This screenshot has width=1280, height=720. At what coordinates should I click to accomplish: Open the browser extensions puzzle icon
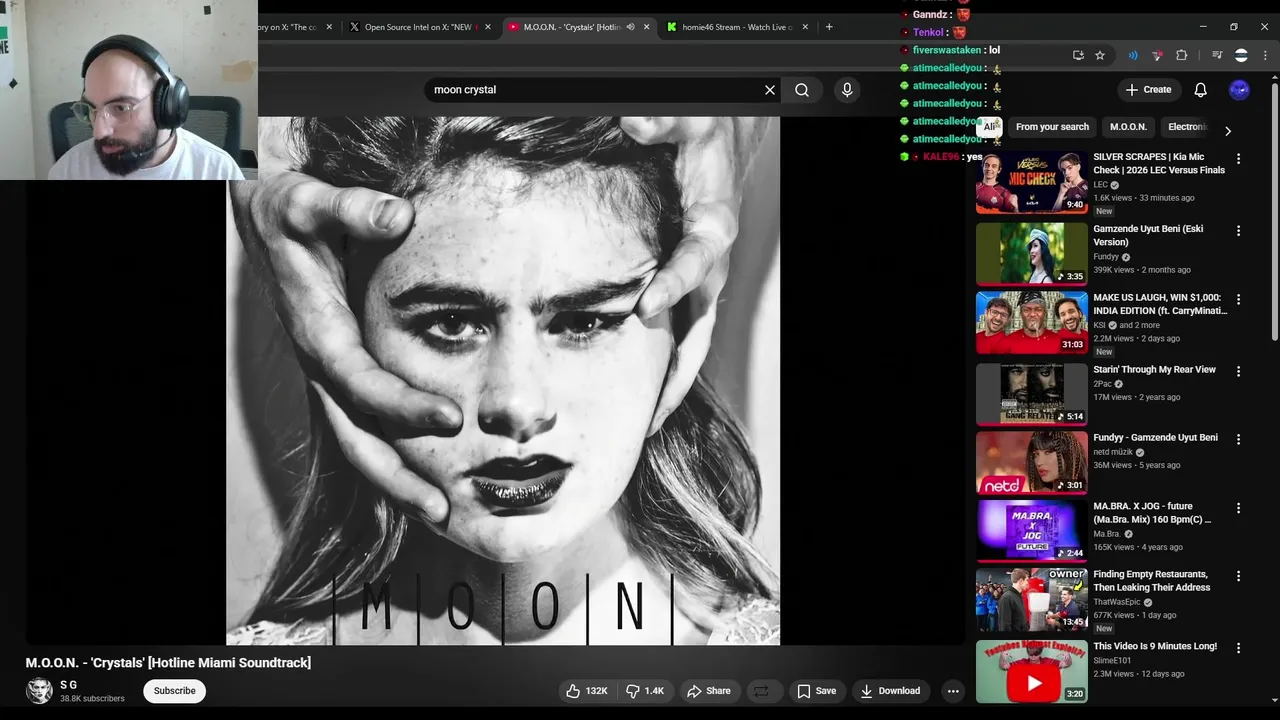coord(1181,55)
